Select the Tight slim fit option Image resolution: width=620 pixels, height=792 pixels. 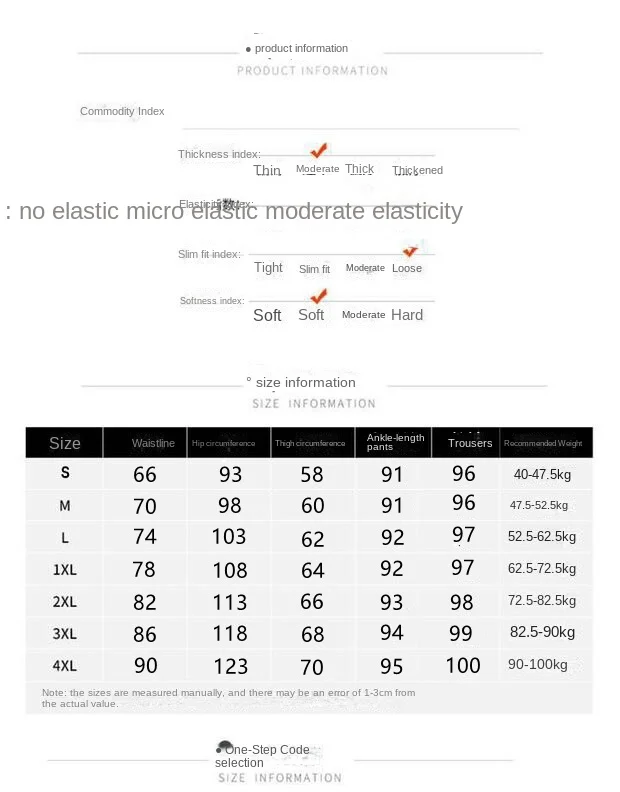click(x=268, y=267)
